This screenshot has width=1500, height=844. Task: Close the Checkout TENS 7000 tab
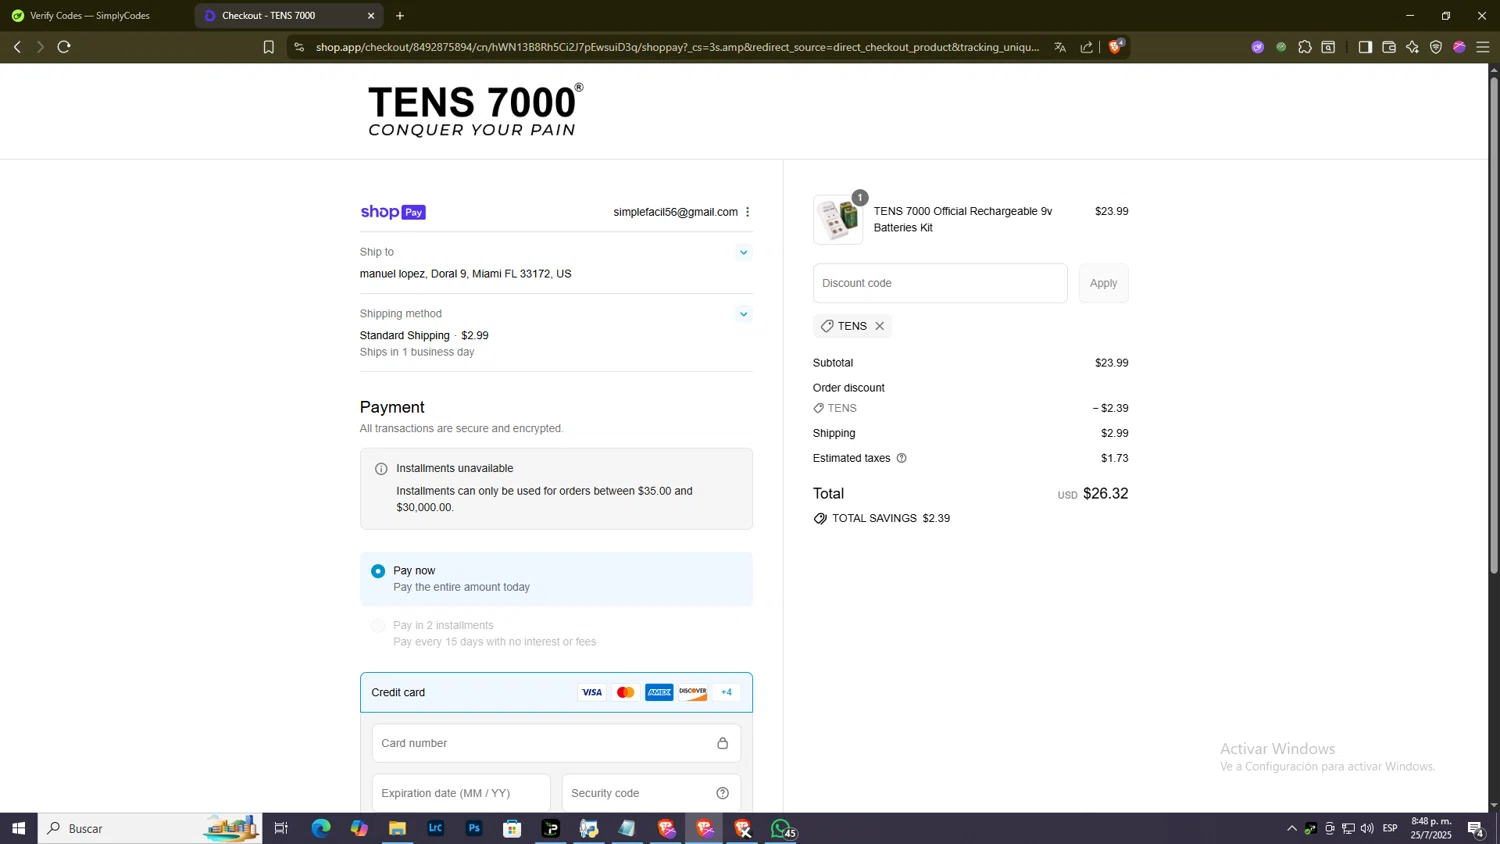(x=371, y=16)
